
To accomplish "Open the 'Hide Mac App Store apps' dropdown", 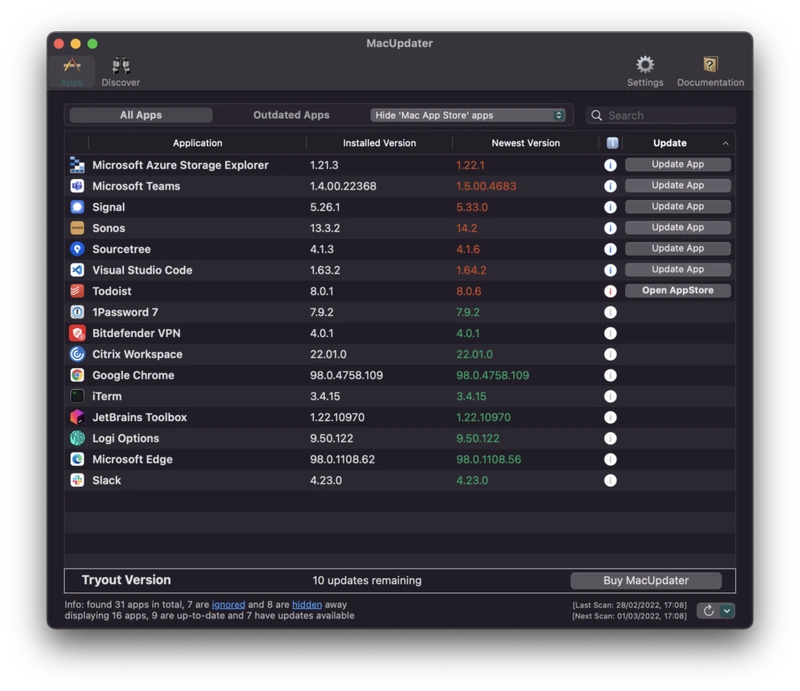I will 466,114.
